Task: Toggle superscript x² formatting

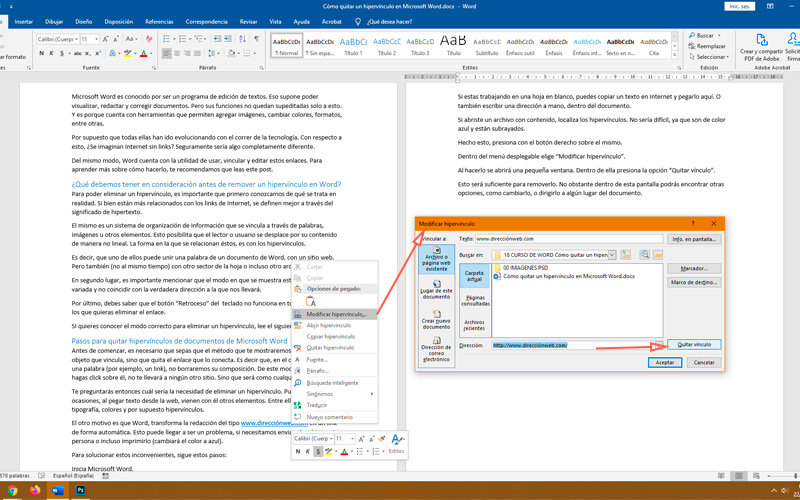Action: click(97, 53)
